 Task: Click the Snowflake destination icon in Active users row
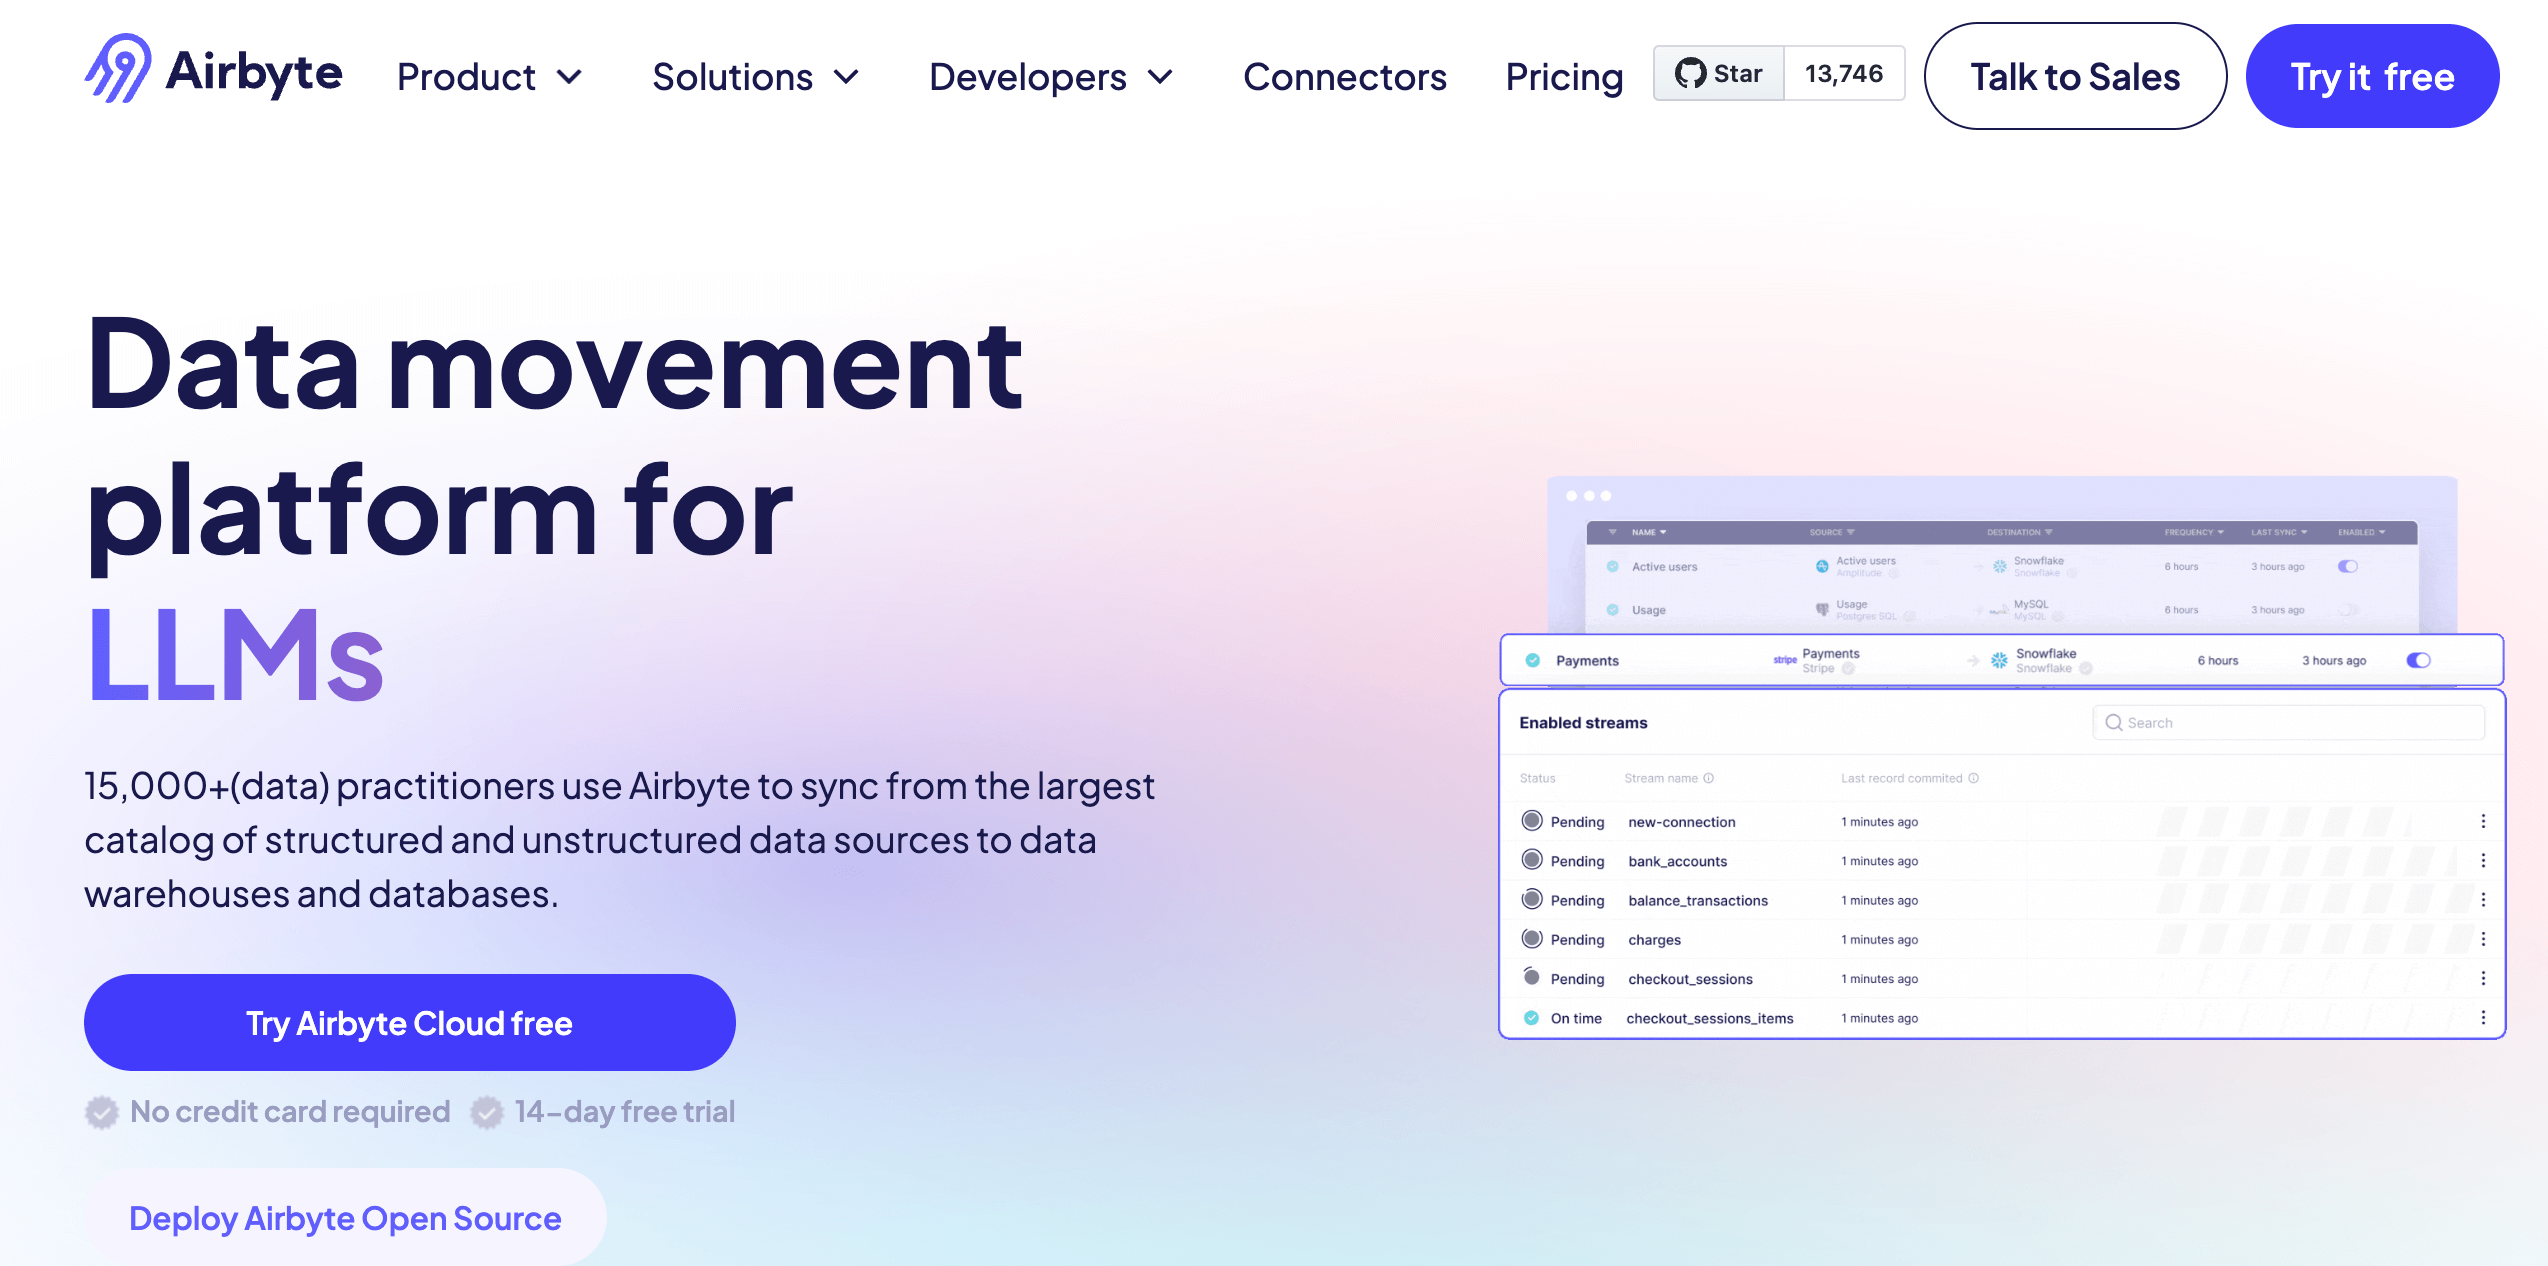pyautogui.click(x=2000, y=567)
